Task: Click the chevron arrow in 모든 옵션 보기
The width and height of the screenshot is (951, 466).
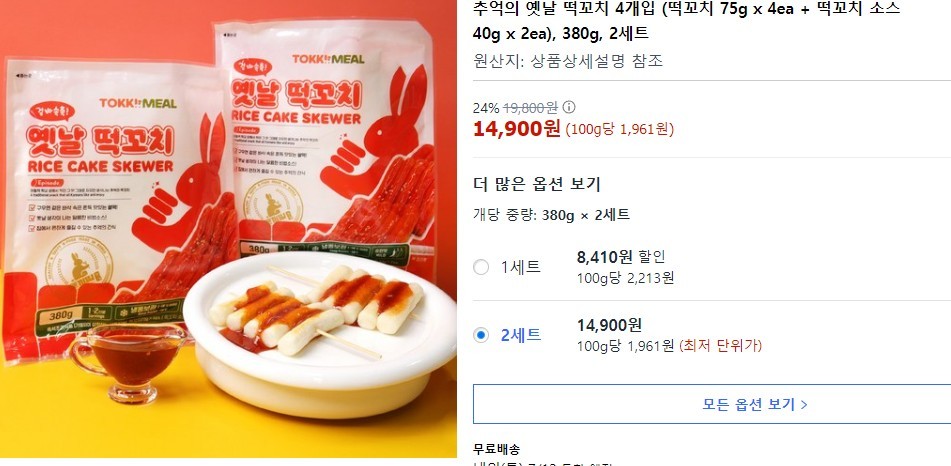Action: tap(804, 405)
